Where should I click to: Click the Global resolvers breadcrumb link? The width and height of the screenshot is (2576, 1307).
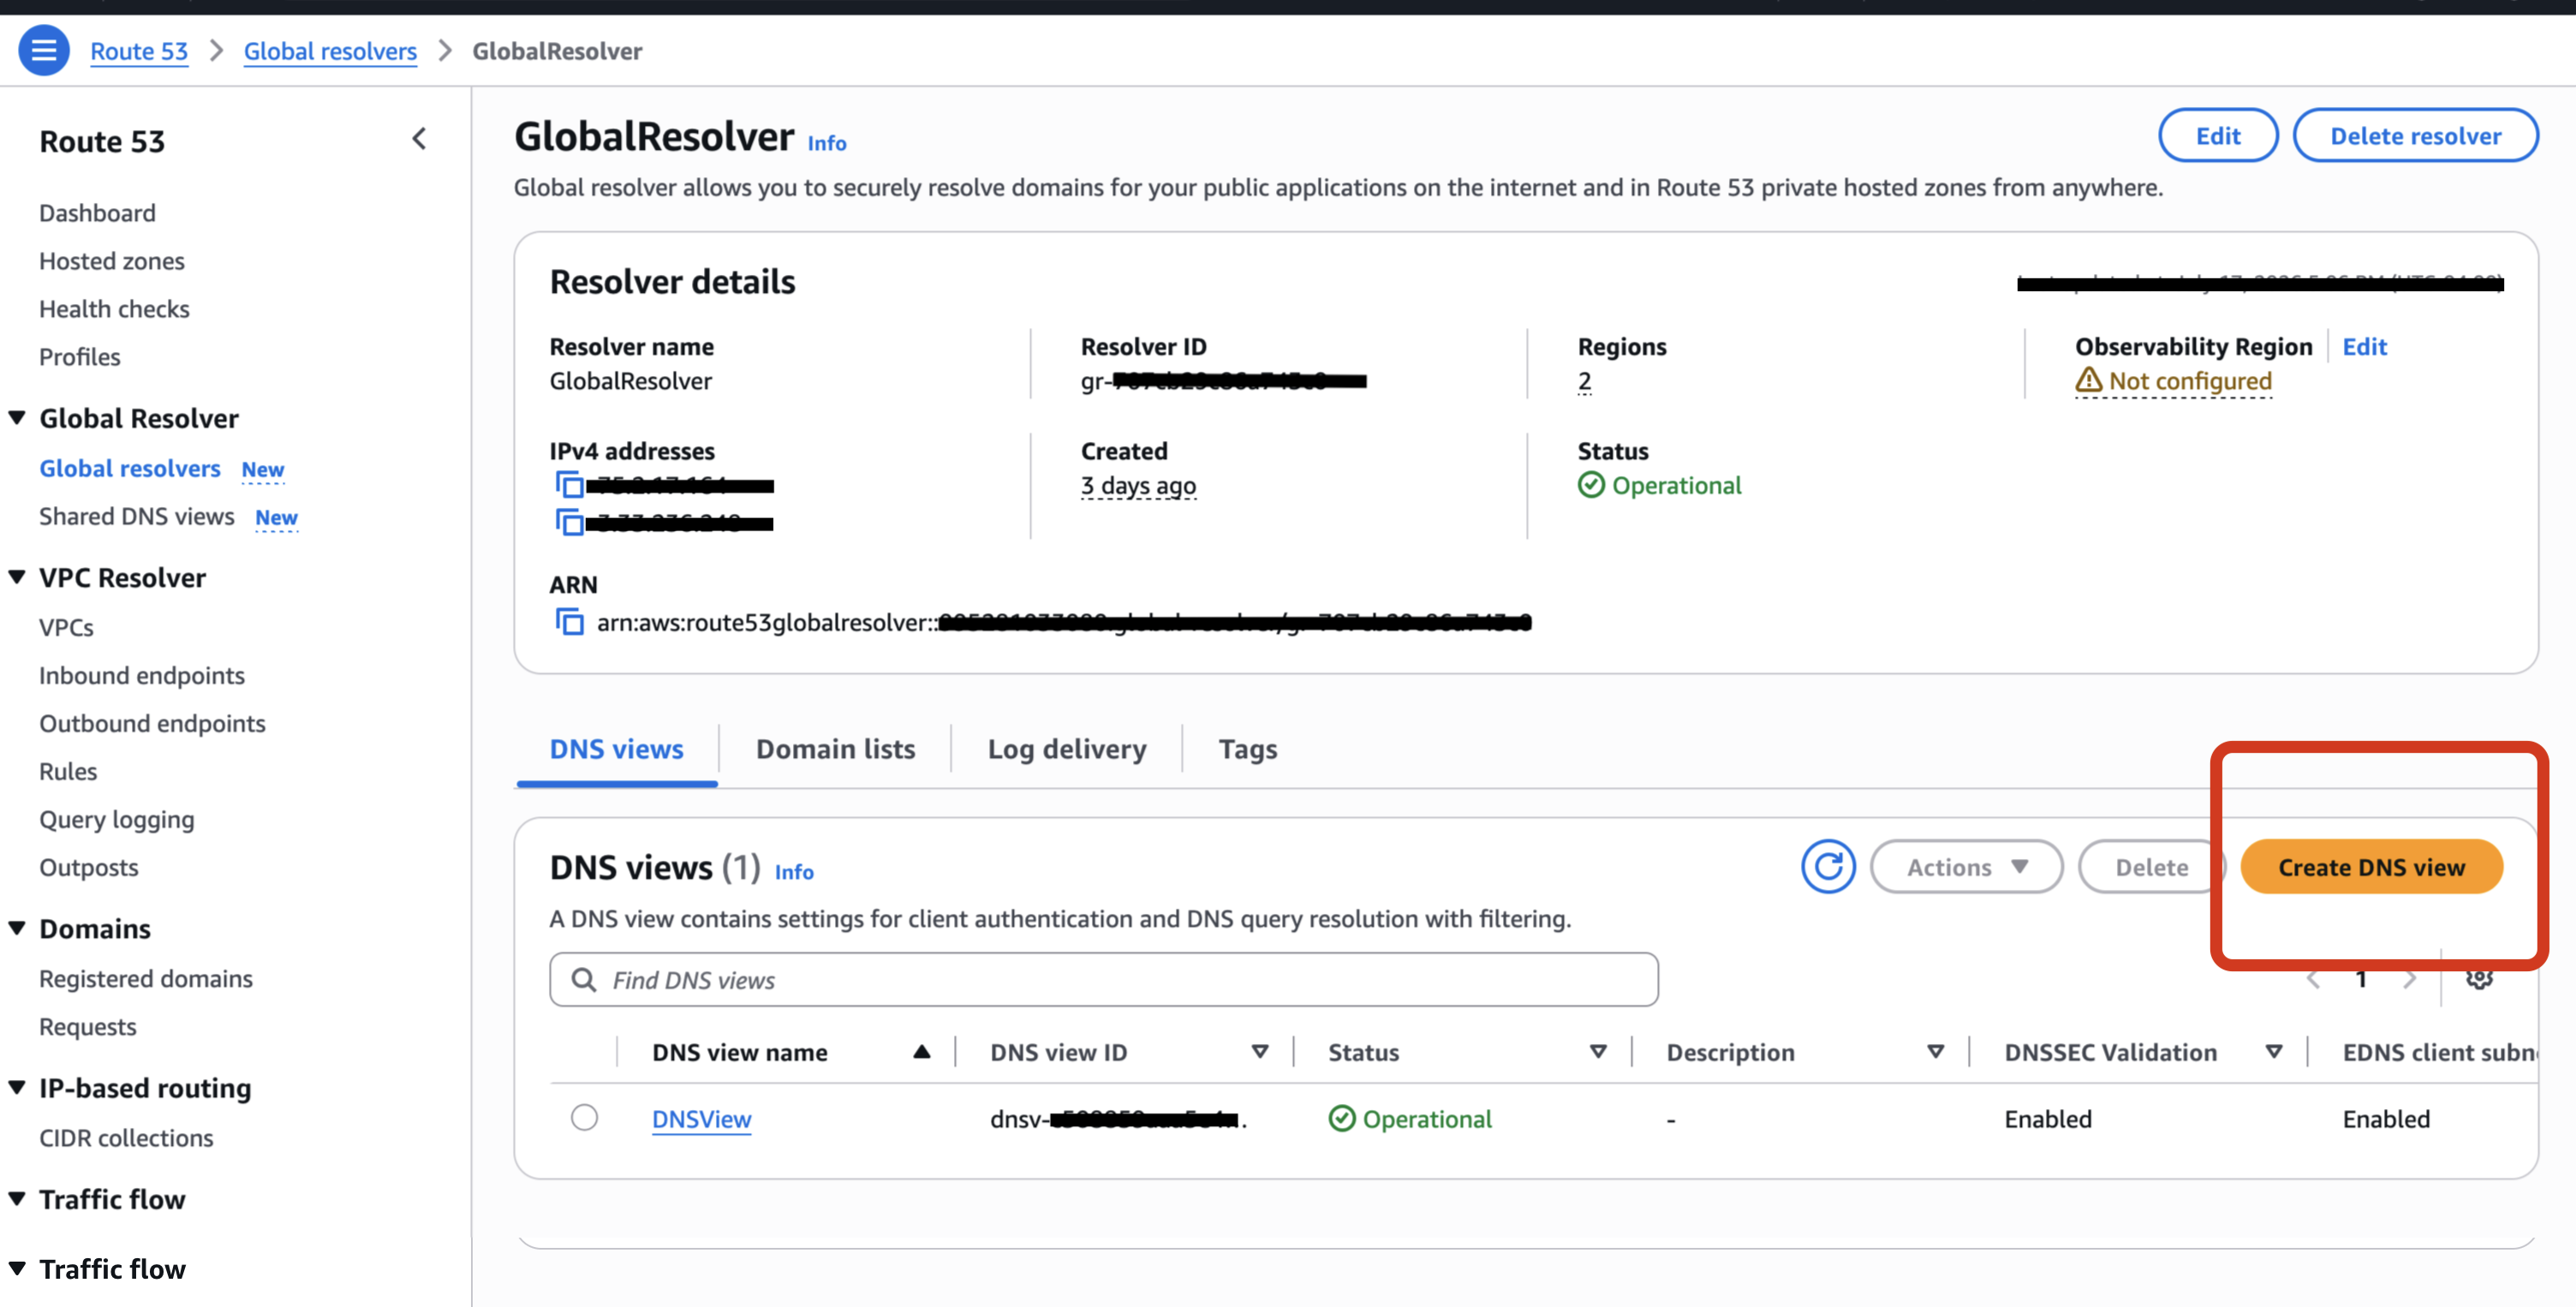[x=330, y=51]
